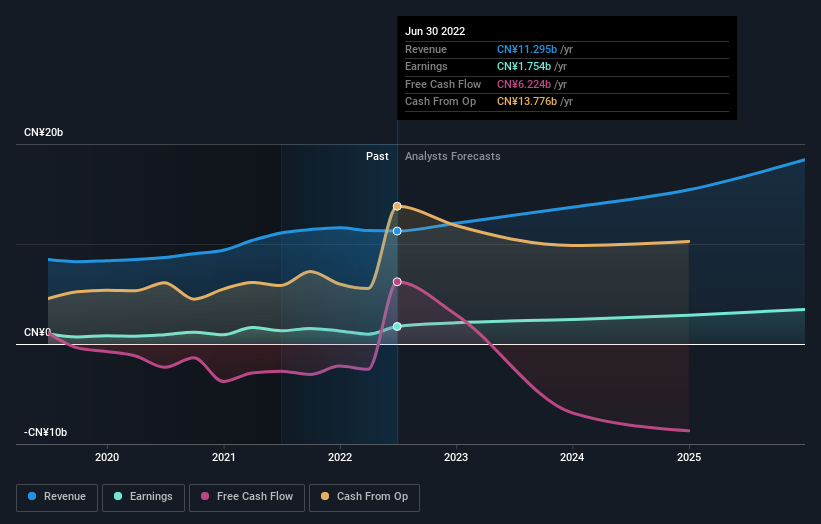
Task: Click the orange Cash From Op data point
Action: (397, 206)
